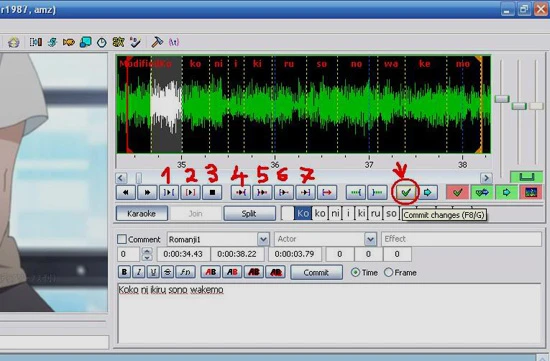Select the i syllable box
This screenshot has height=361, width=550.
click(x=348, y=213)
